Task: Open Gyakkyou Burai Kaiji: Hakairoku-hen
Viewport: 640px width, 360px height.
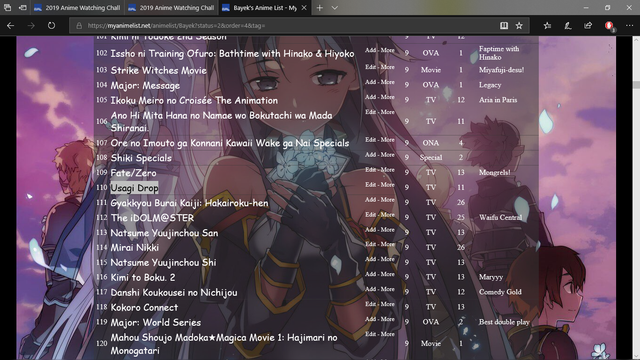Action: (189, 203)
